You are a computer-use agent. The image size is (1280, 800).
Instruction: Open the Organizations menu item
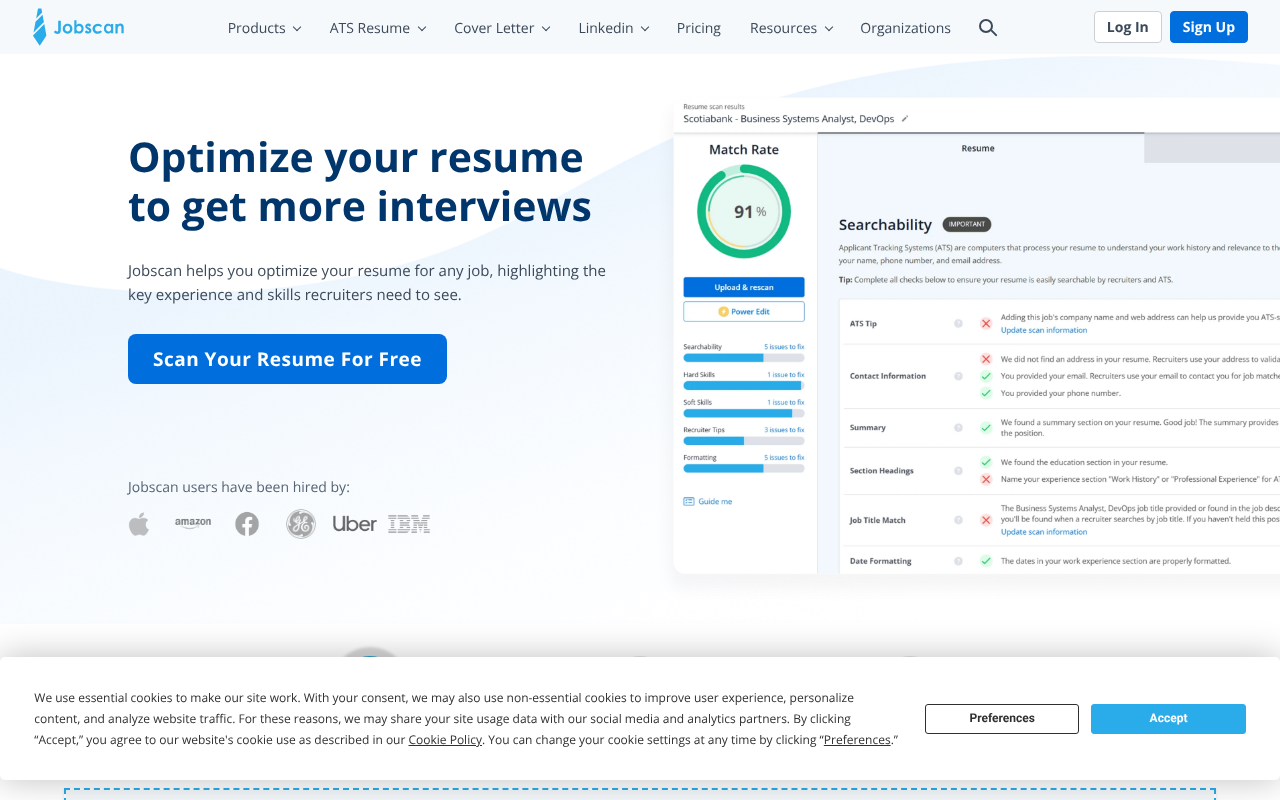pyautogui.click(x=905, y=28)
